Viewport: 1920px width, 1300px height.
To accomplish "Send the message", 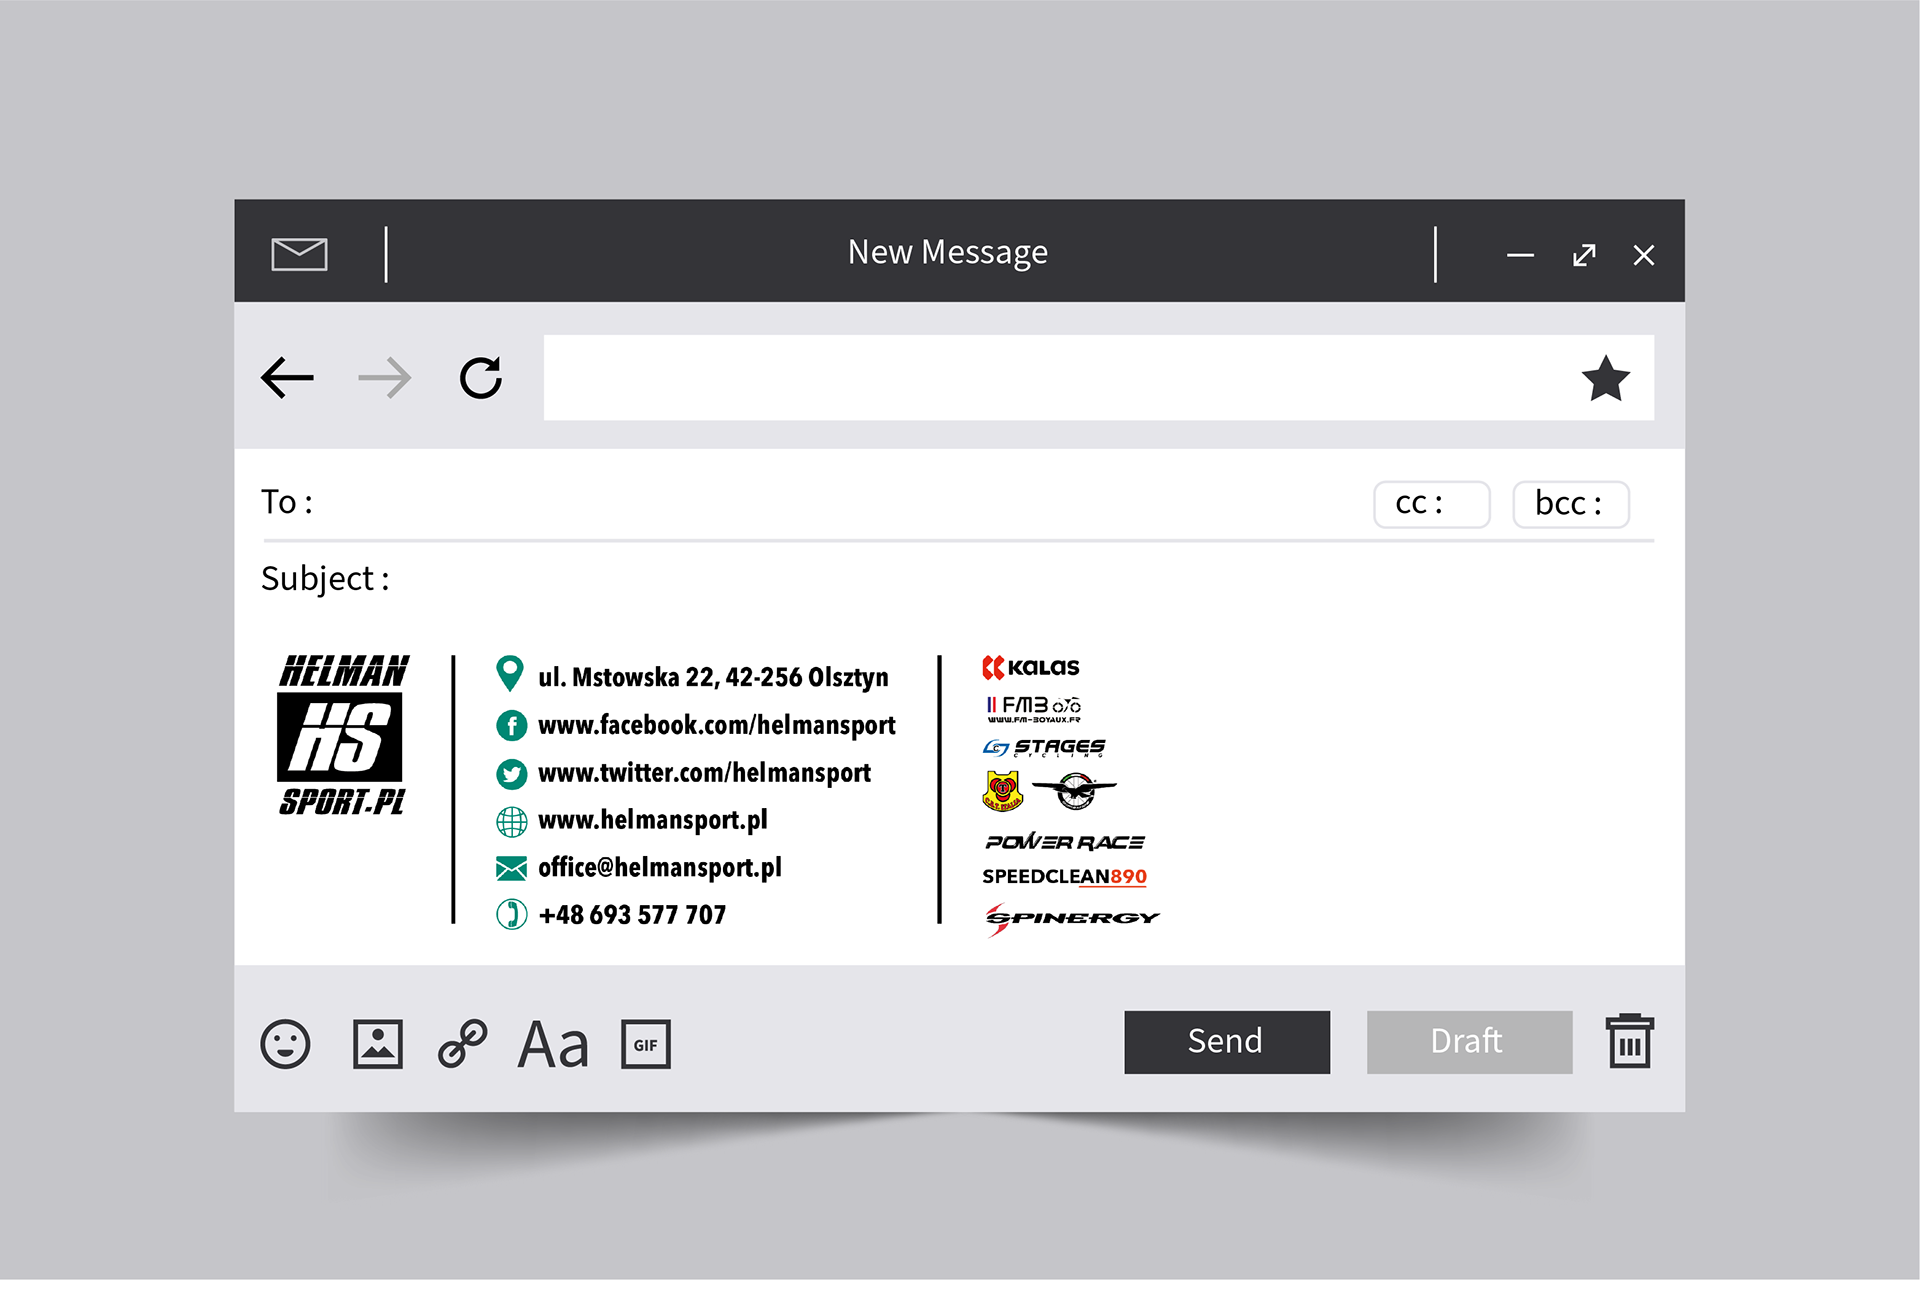I will tap(1227, 1042).
